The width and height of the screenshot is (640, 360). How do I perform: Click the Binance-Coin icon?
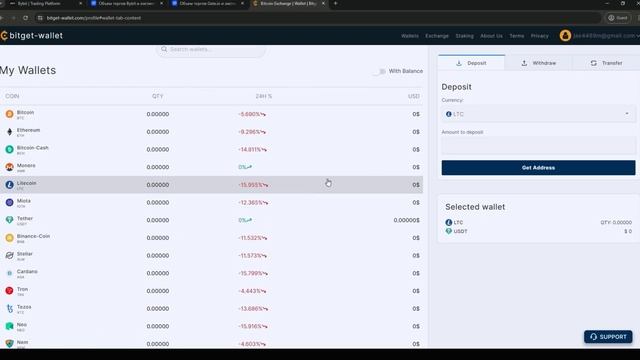(9, 238)
